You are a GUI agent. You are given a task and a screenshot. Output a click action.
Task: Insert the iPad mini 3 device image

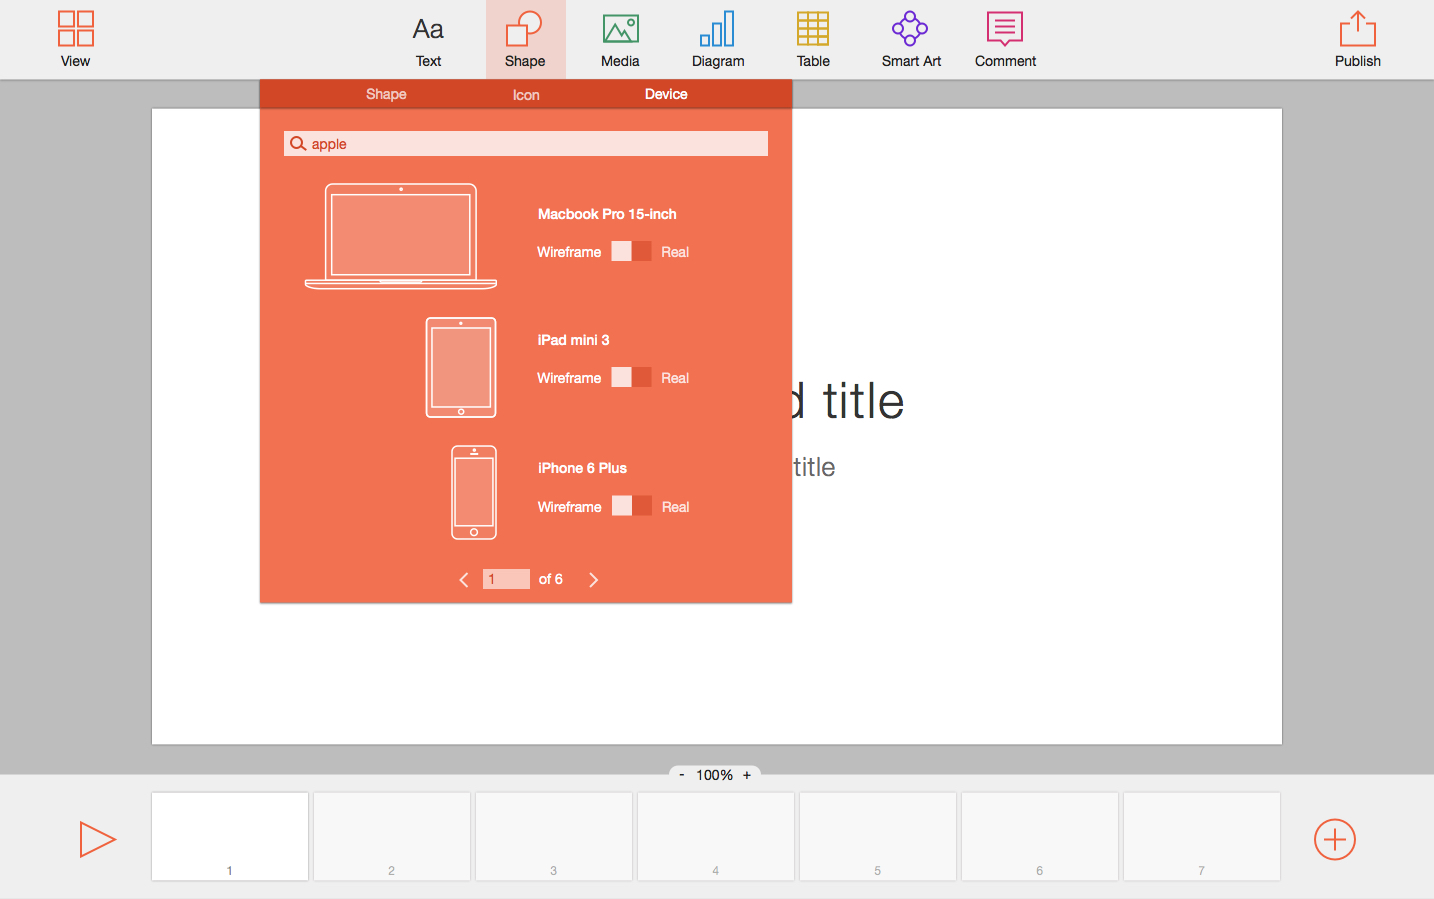461,367
